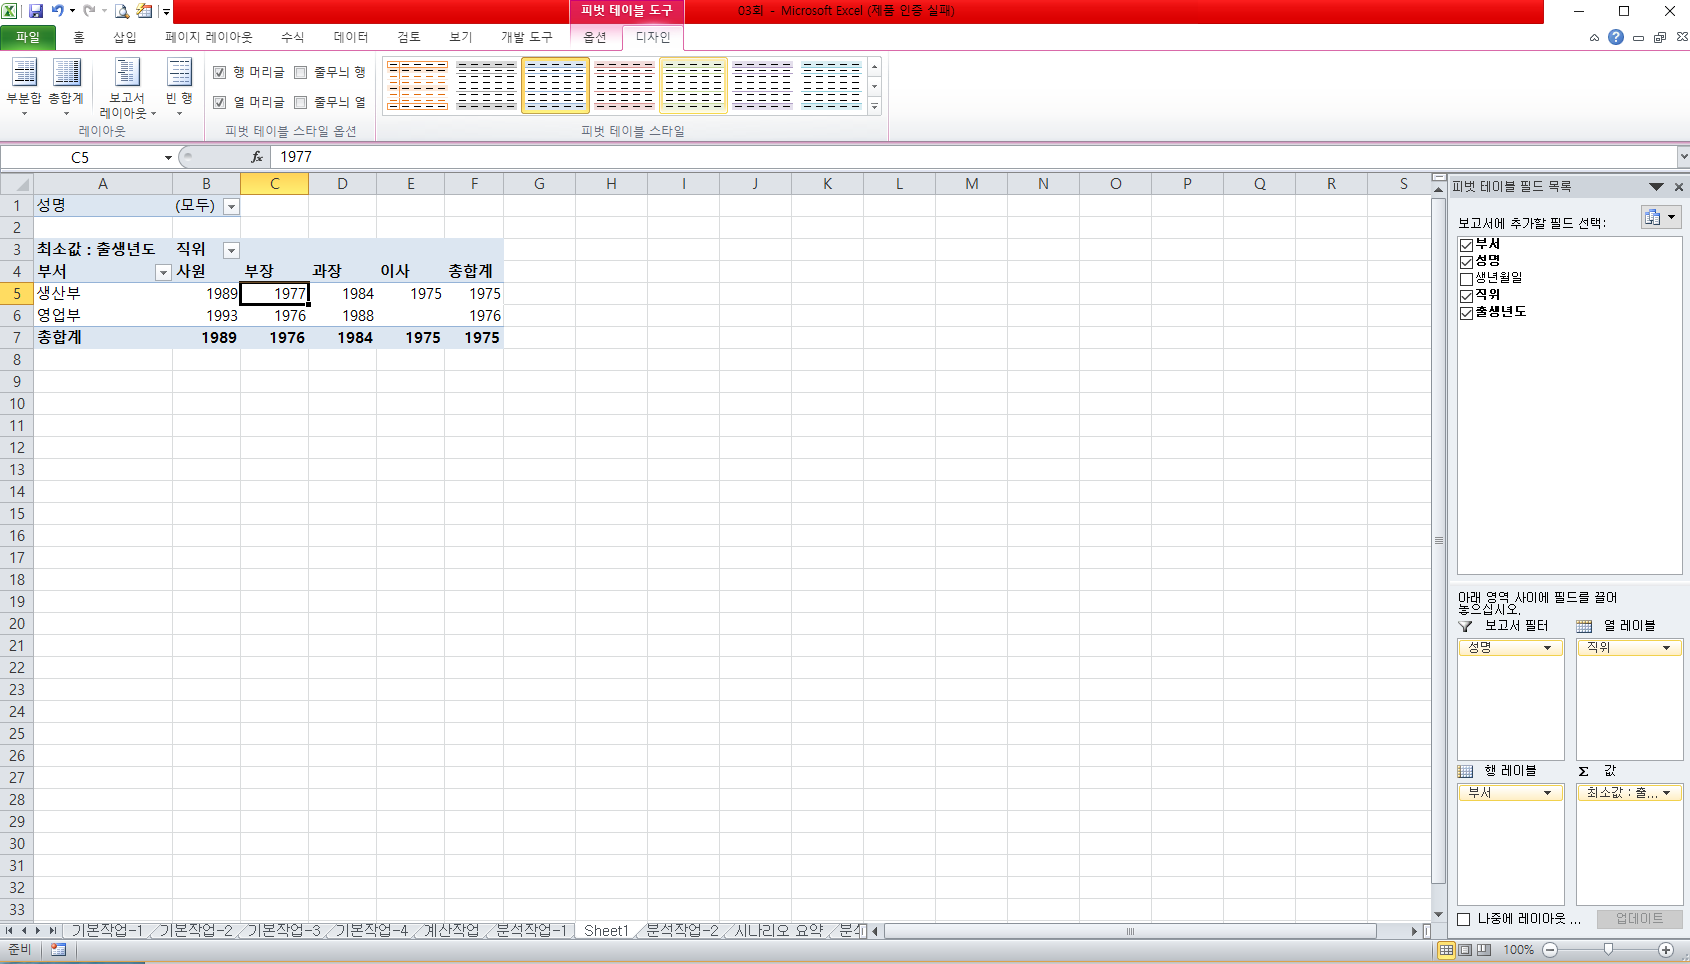Open the 부서 row label filter dropdown
1690x964 pixels.
163,272
